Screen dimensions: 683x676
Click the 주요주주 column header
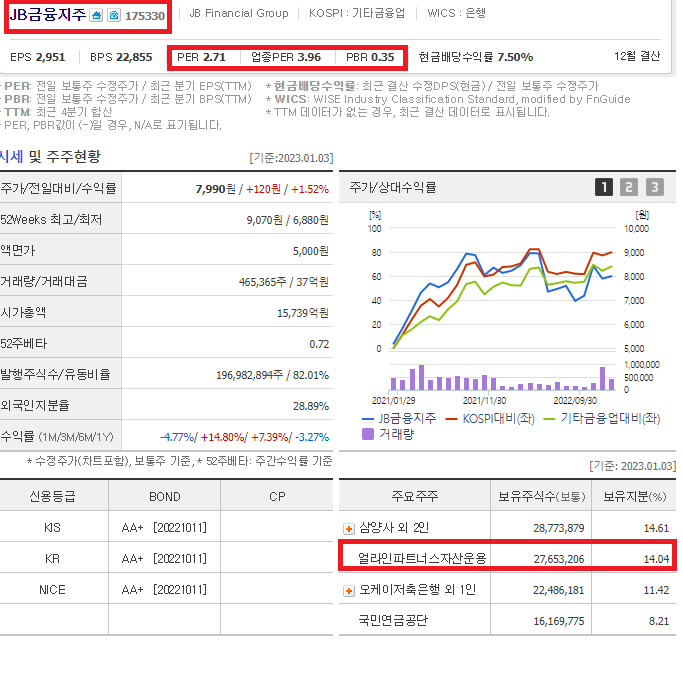click(415, 497)
